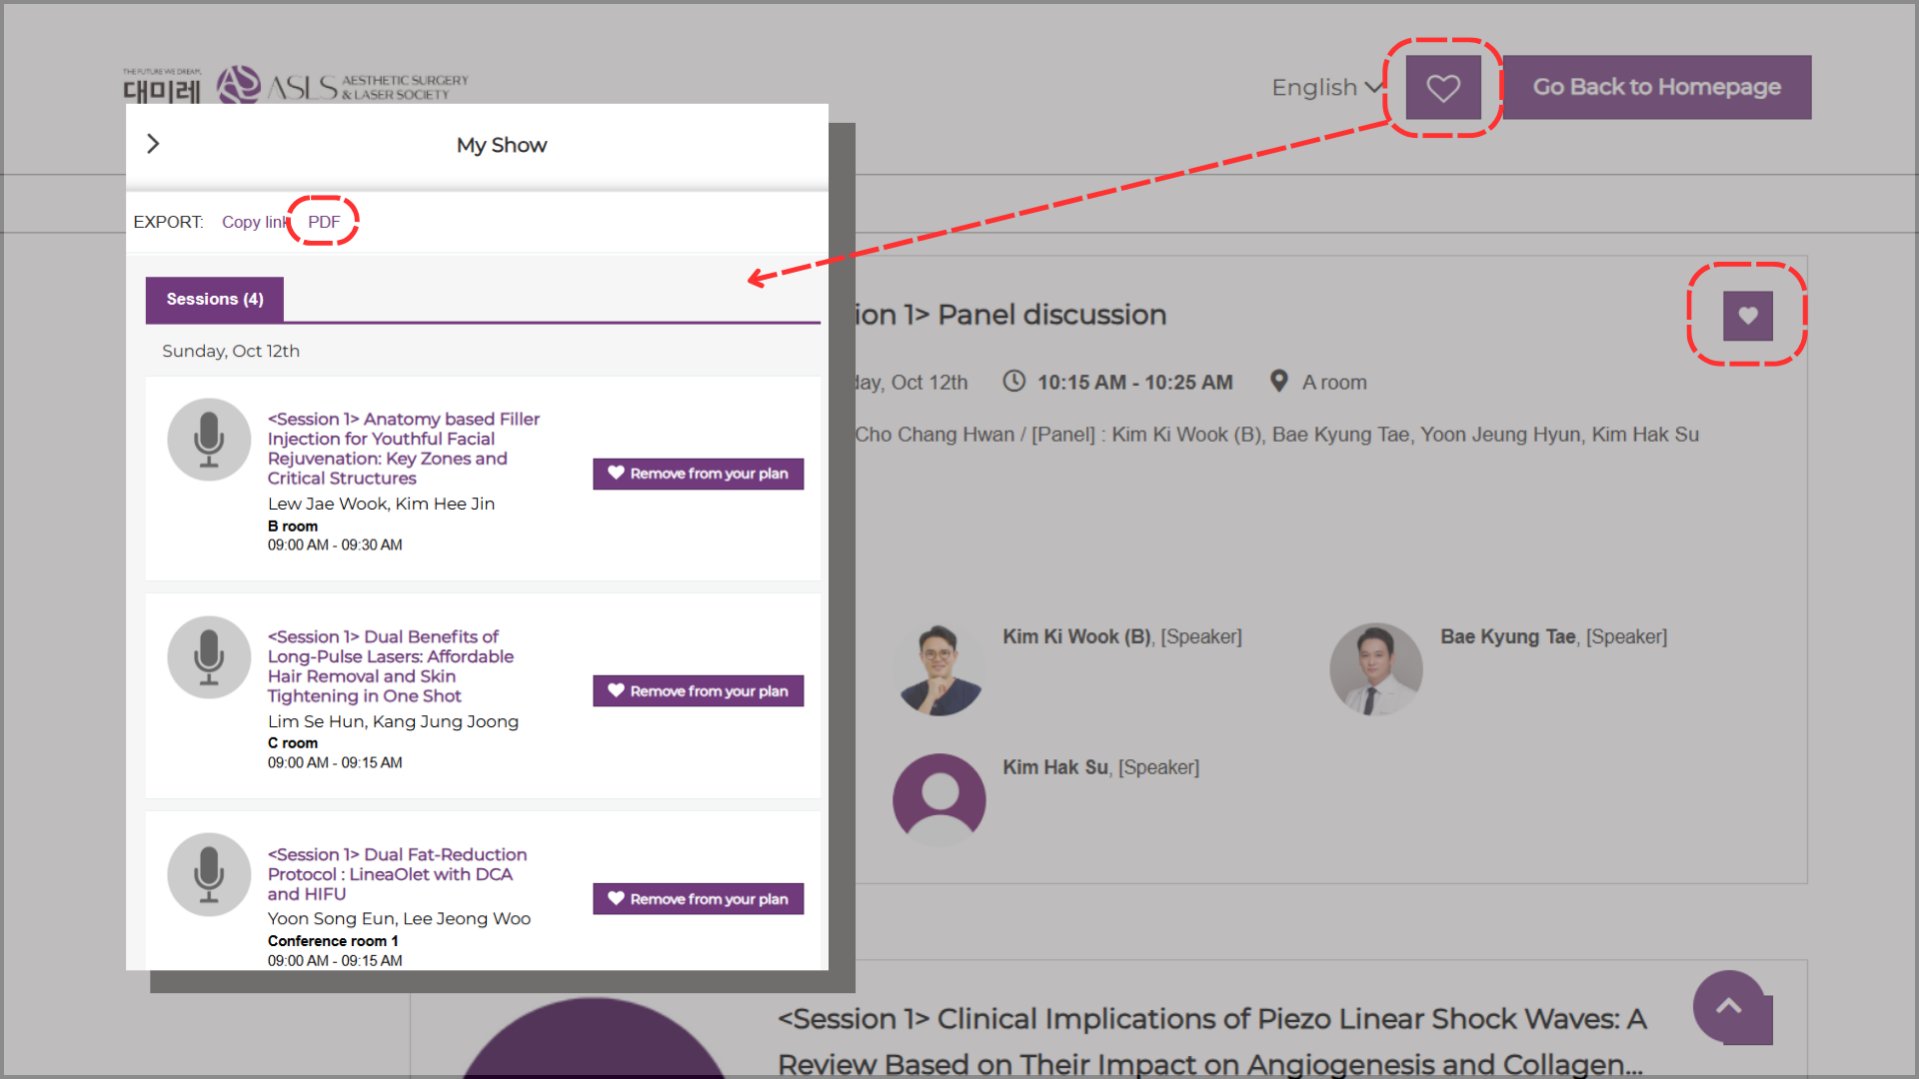Click microphone icon of Long-Pulse Lasers session
1919x1079 pixels.
(x=209, y=657)
